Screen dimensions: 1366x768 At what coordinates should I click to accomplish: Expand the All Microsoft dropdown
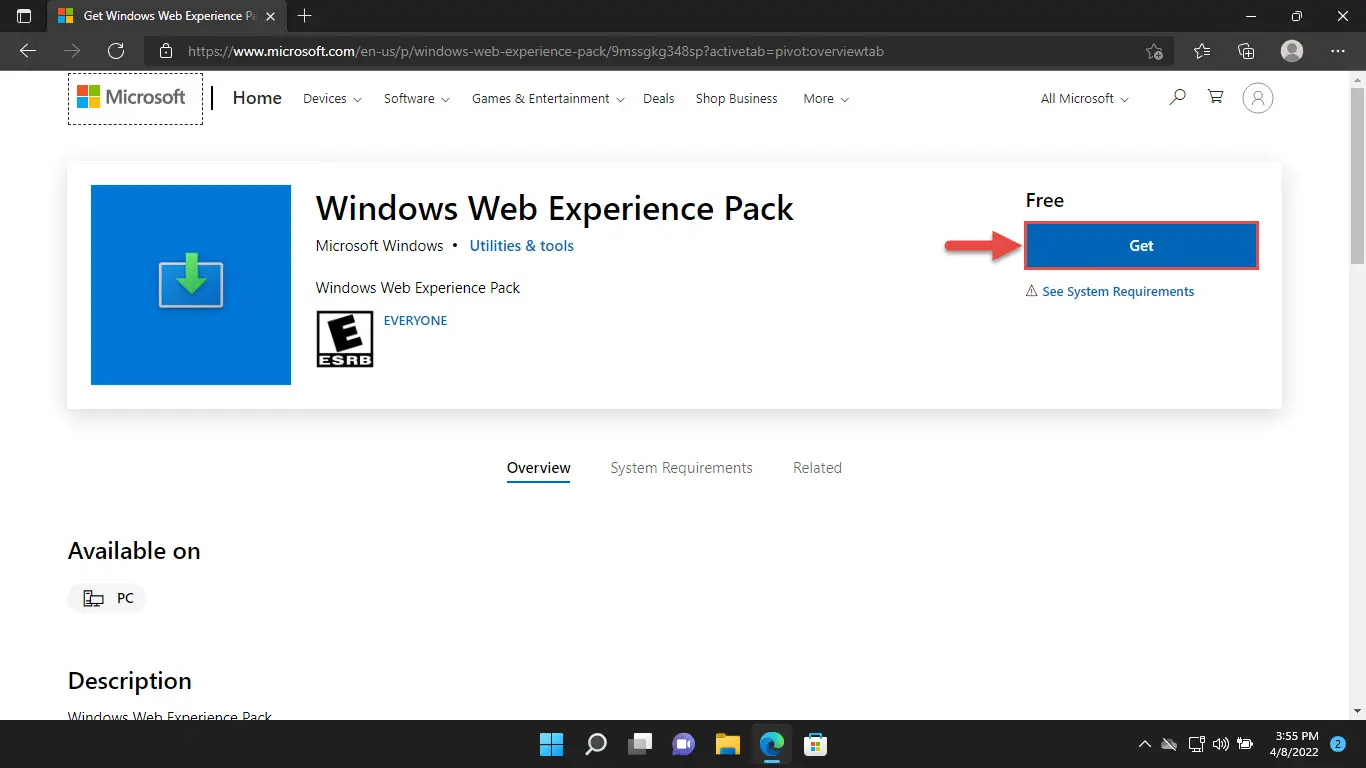pos(1085,99)
